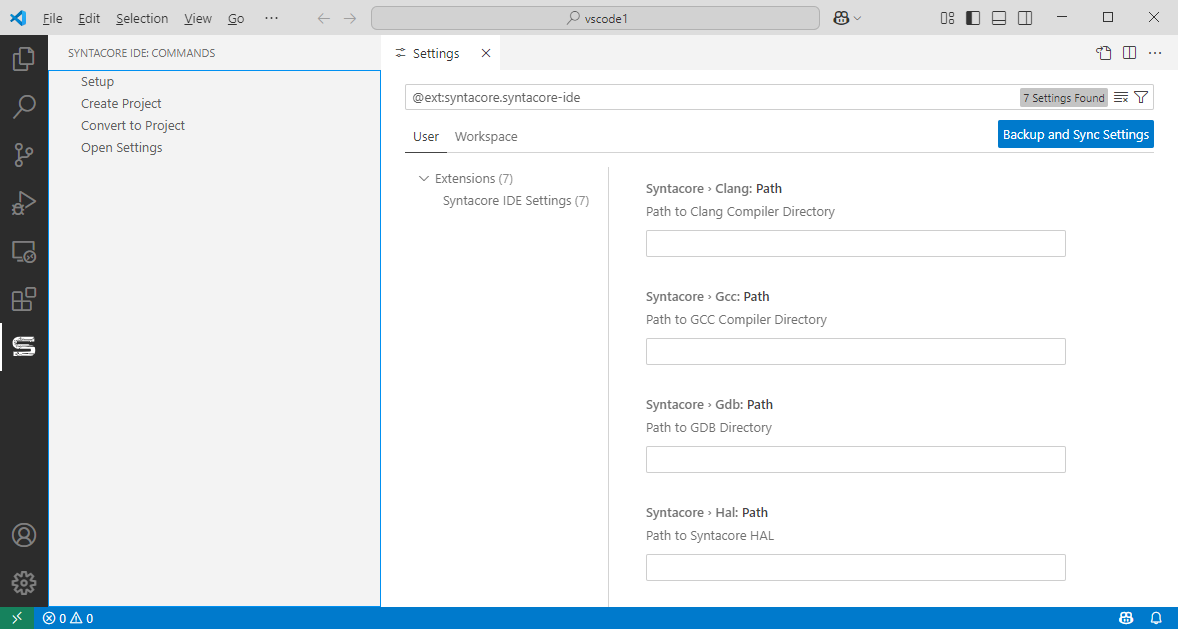Screen dimensions: 1178x629
Task: Click the "Syntacore › Gdb: Path" setting title
Action: pyautogui.click(x=709, y=405)
